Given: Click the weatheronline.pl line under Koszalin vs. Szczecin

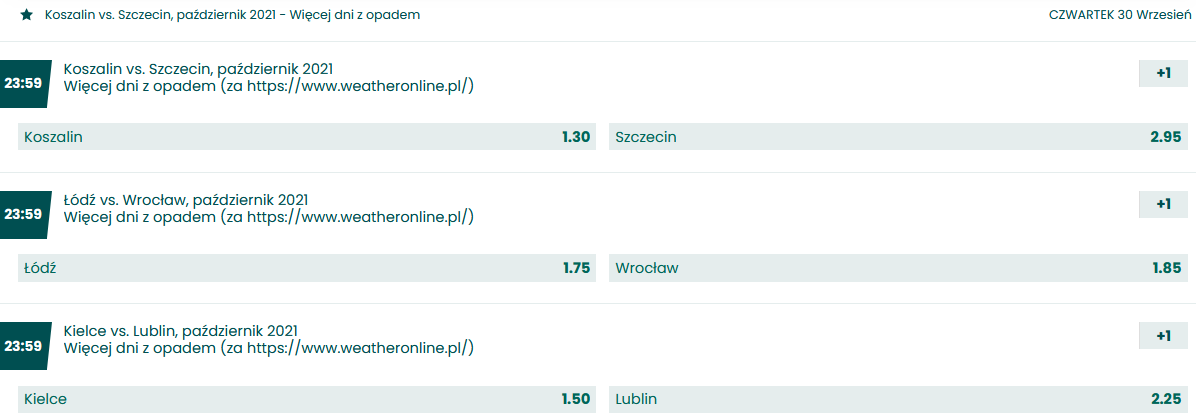Looking at the screenshot, I should click(x=268, y=86).
